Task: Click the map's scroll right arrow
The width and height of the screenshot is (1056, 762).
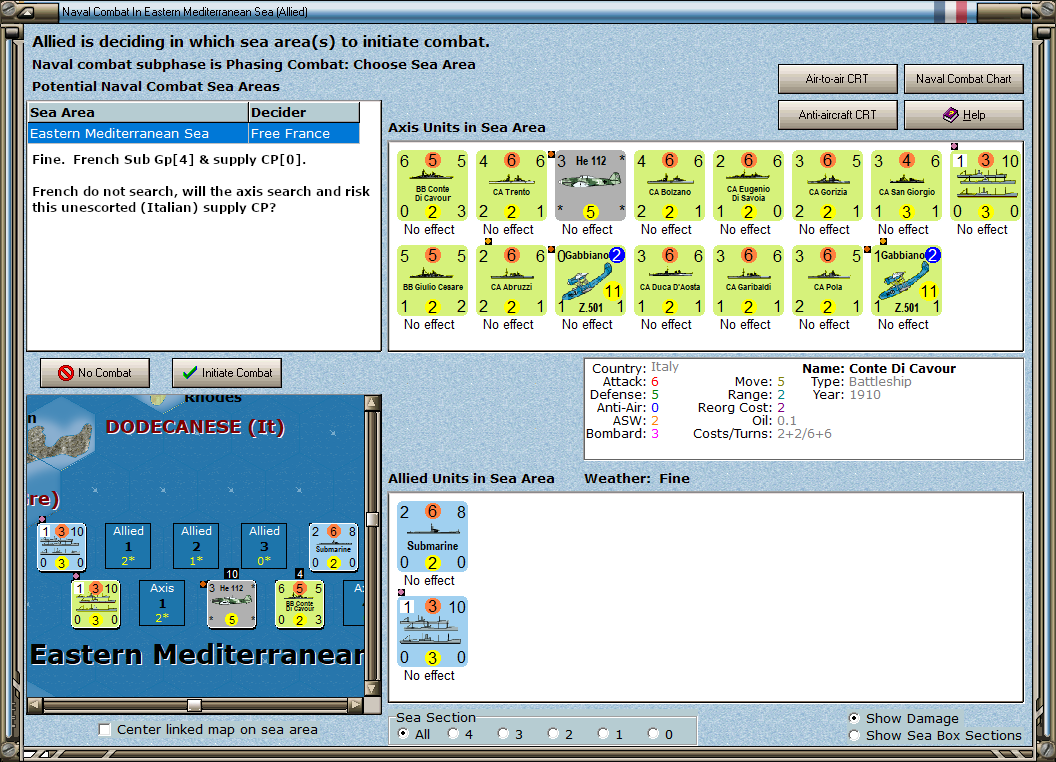Action: (x=356, y=705)
